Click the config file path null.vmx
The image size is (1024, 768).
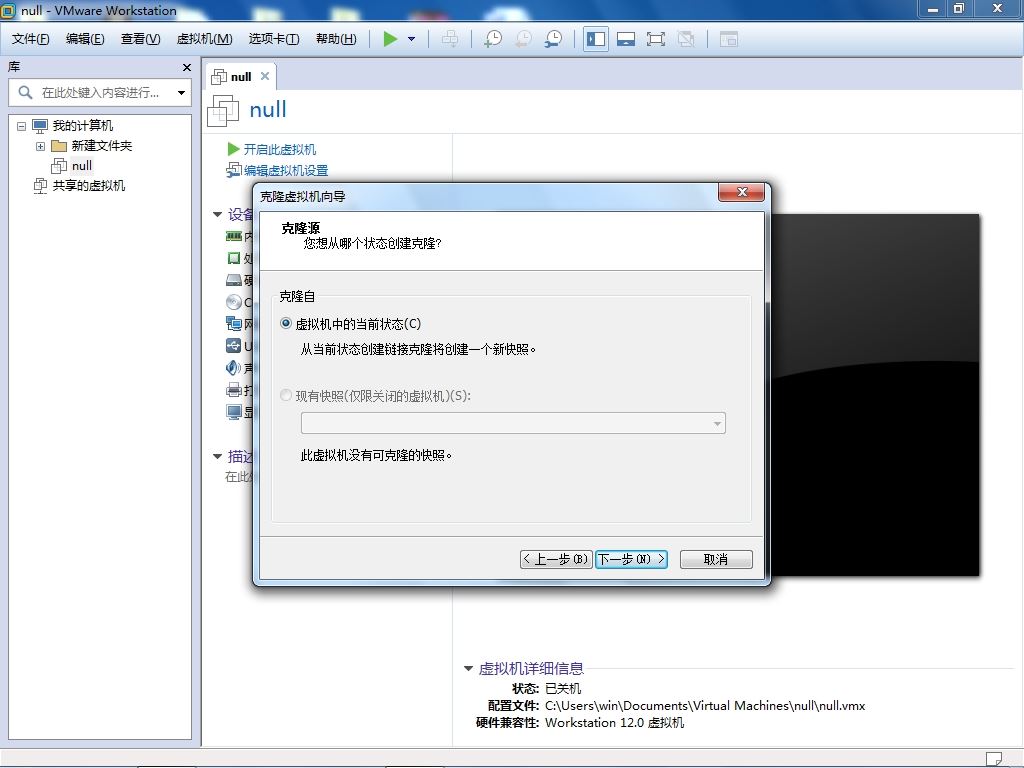tap(705, 706)
